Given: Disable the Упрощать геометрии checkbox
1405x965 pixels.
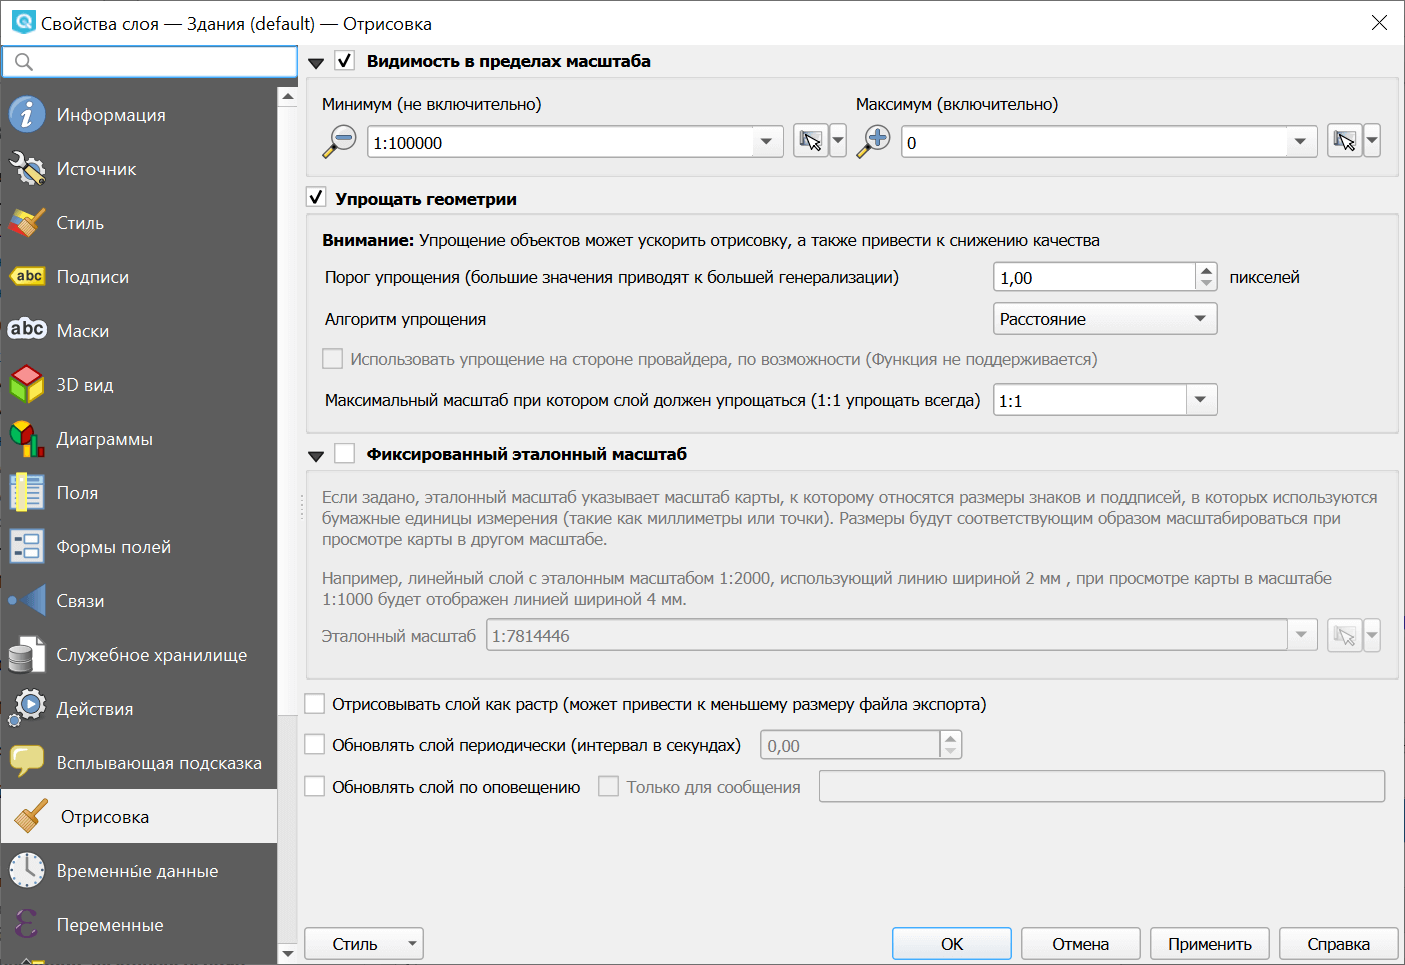Looking at the screenshot, I should click(x=316, y=198).
